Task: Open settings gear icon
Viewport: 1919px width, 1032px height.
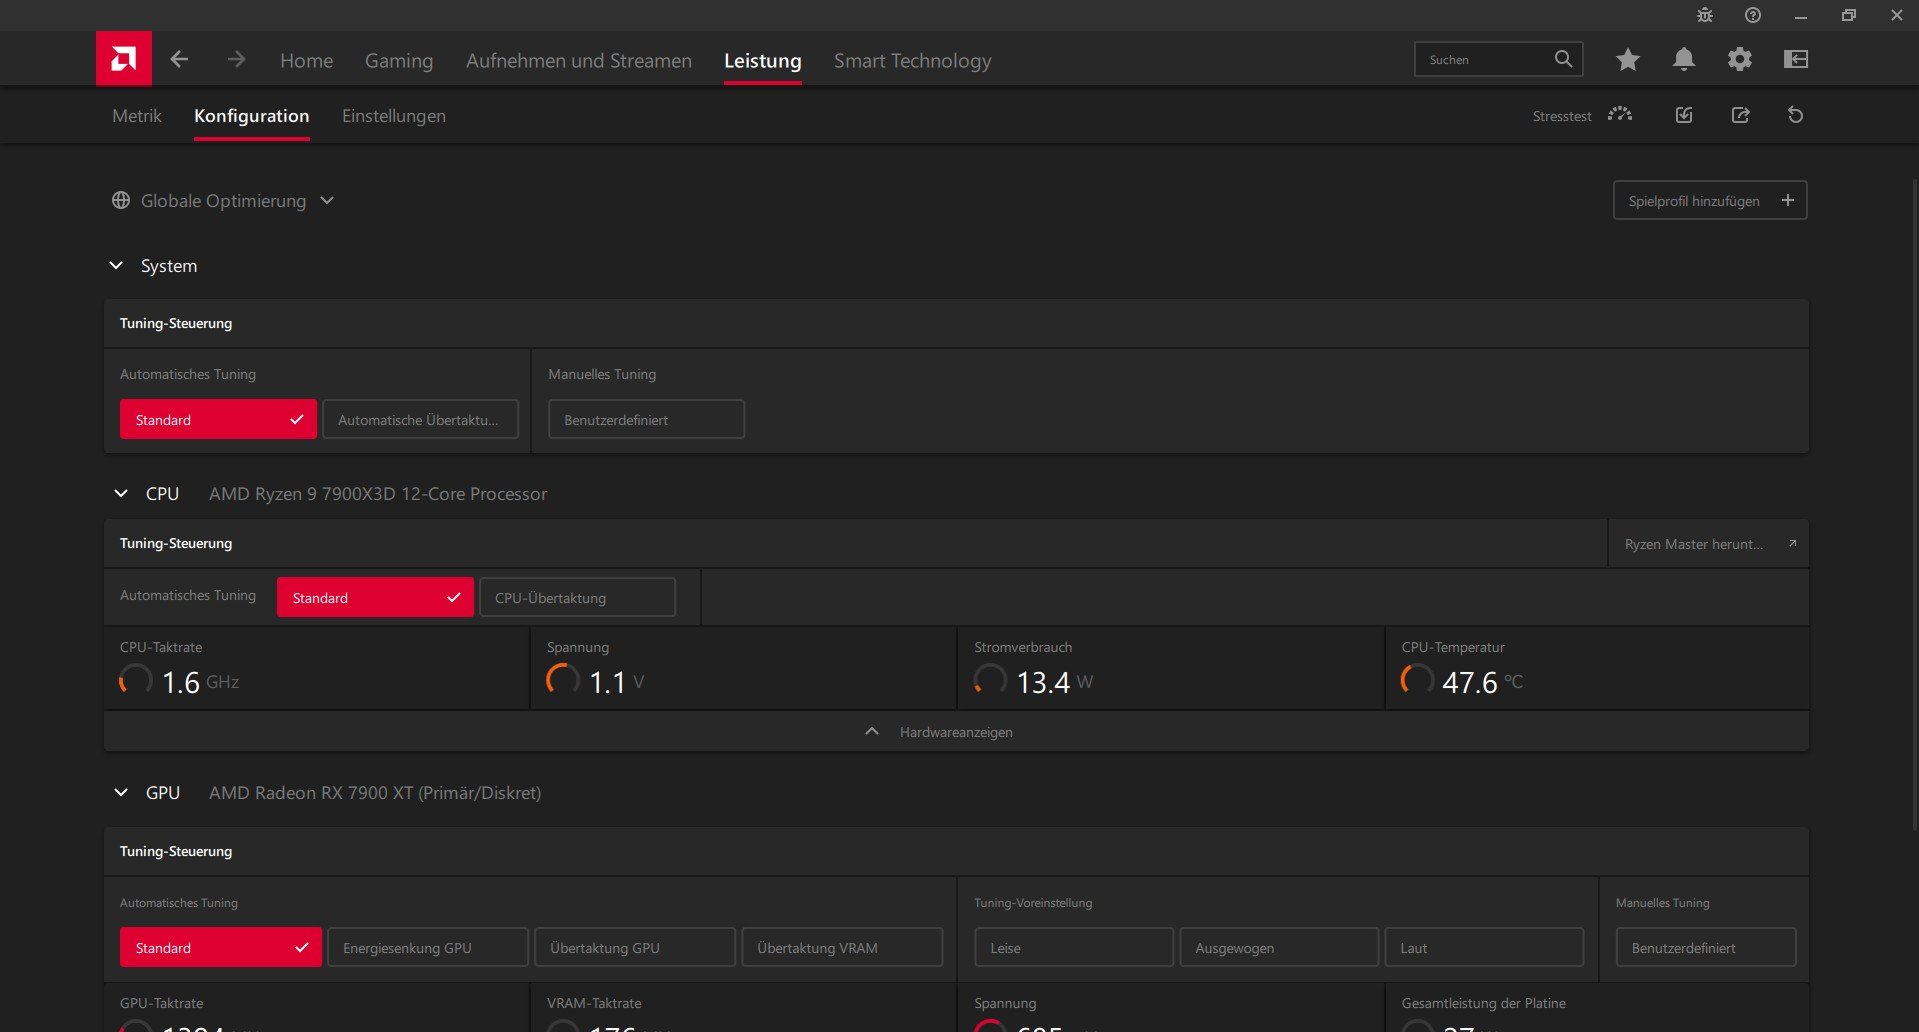Action: 1740,60
